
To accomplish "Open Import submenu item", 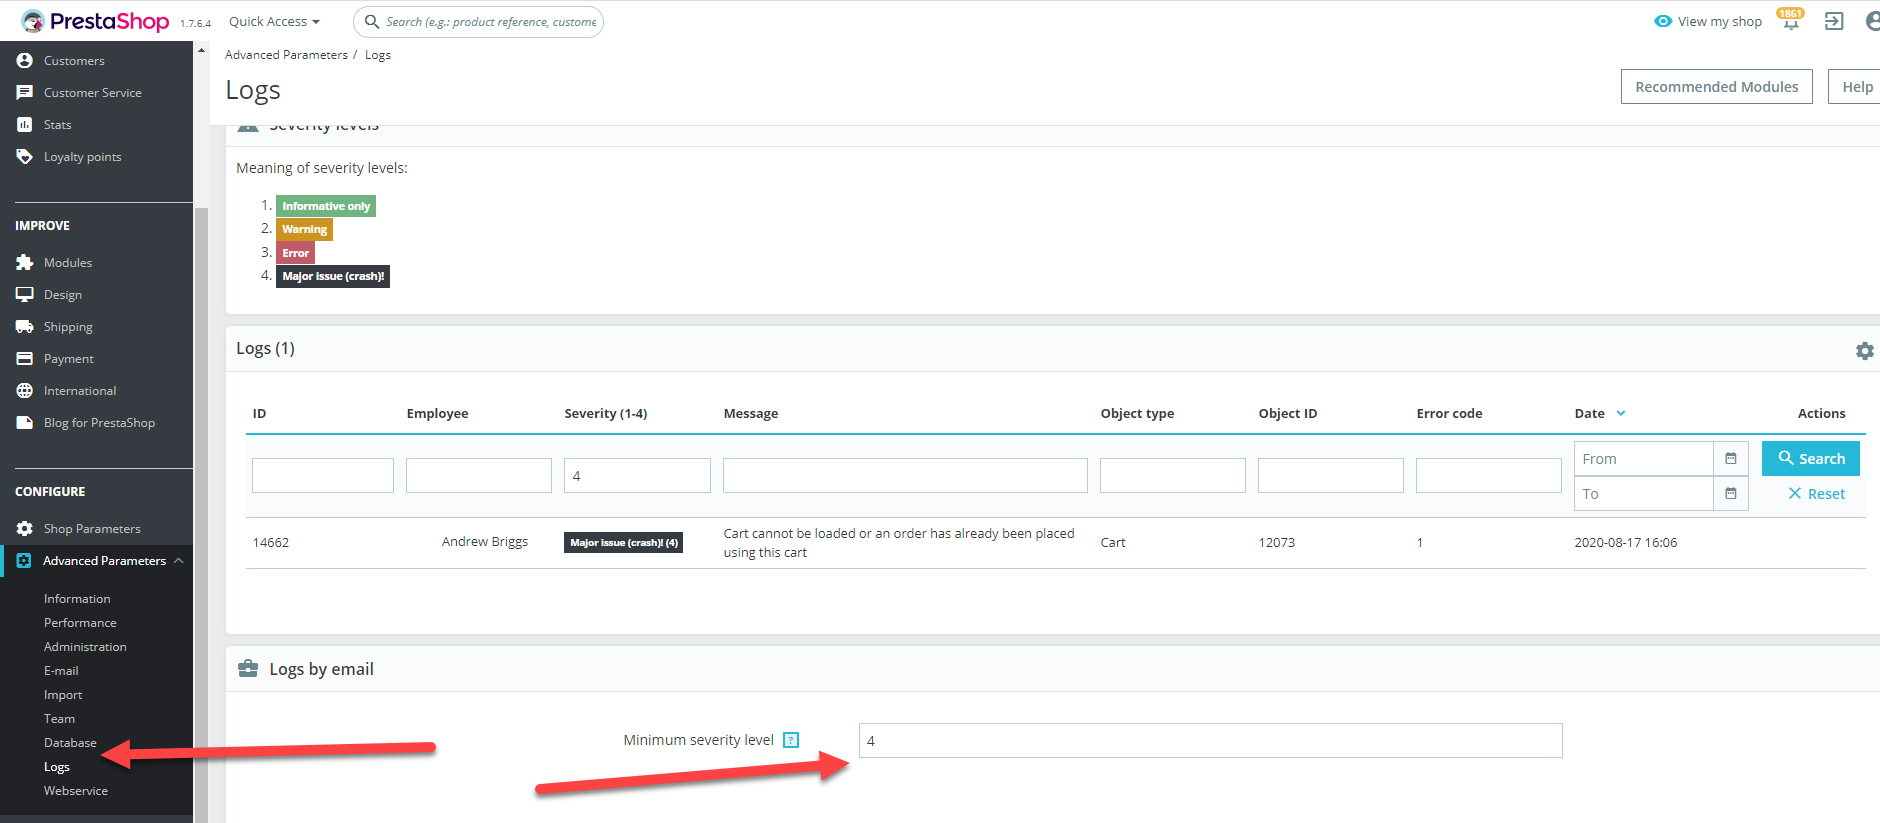I will (63, 695).
